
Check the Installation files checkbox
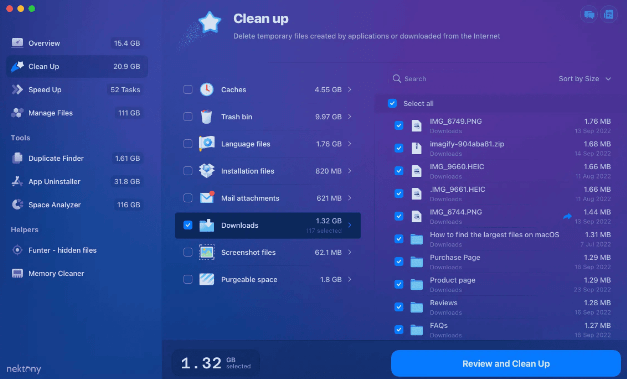[188, 171]
